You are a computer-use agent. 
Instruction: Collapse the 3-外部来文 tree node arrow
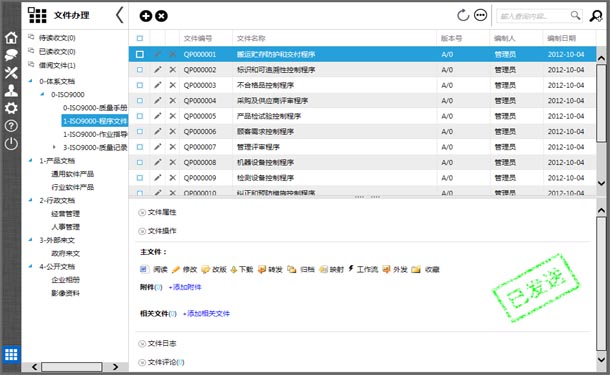click(x=30, y=240)
